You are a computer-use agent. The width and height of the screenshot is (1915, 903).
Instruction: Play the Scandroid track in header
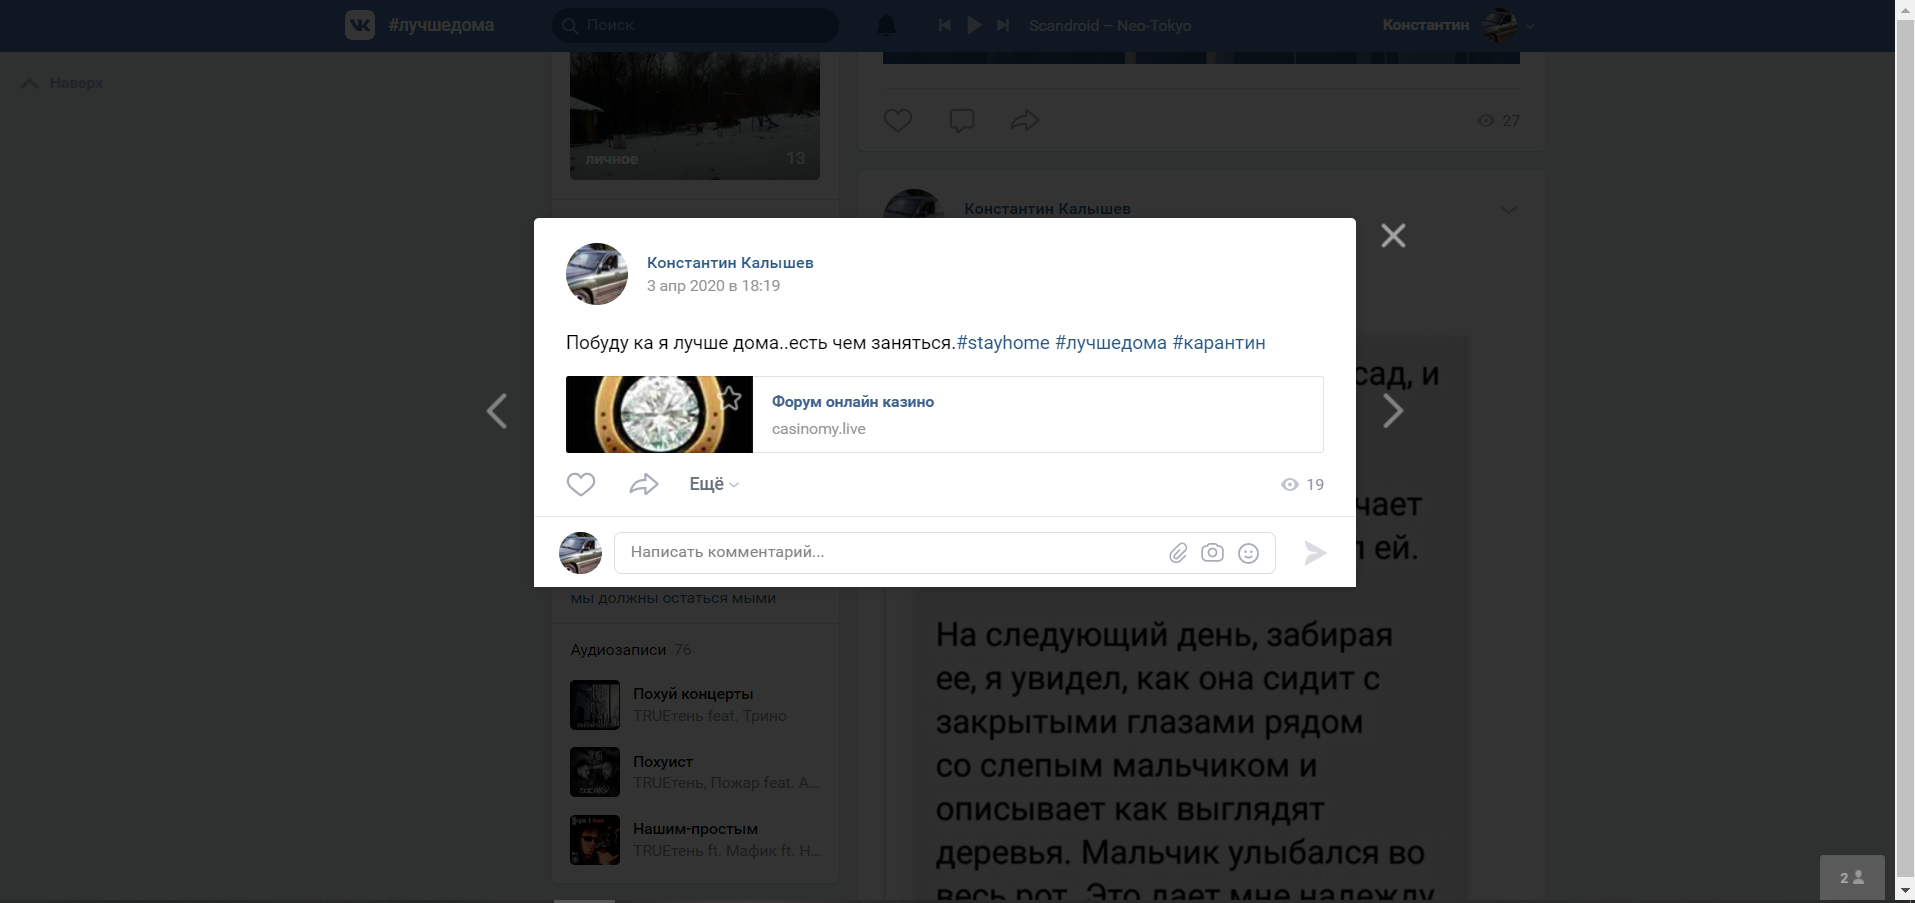974,25
